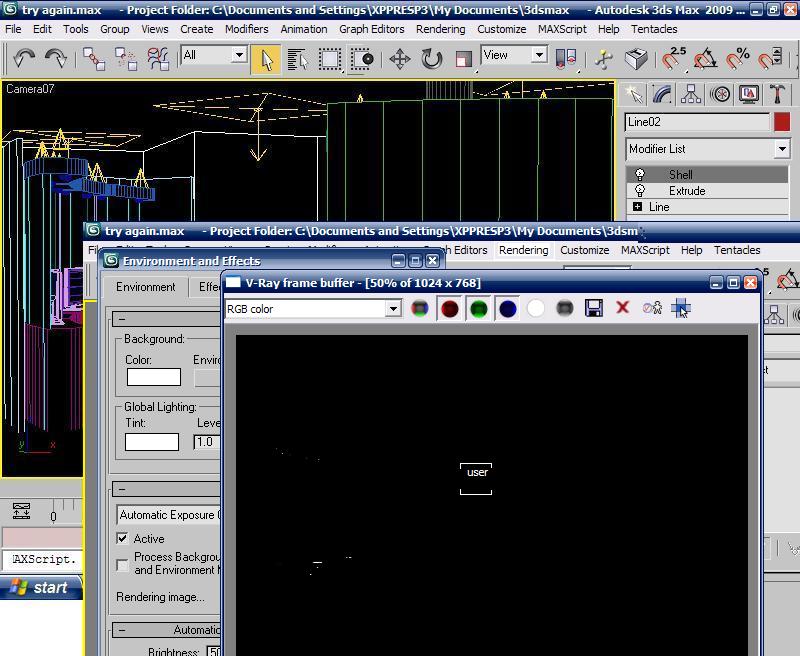Toggle the Window/Crossing selection icon
Viewport: 800px width, 656px height.
362,59
